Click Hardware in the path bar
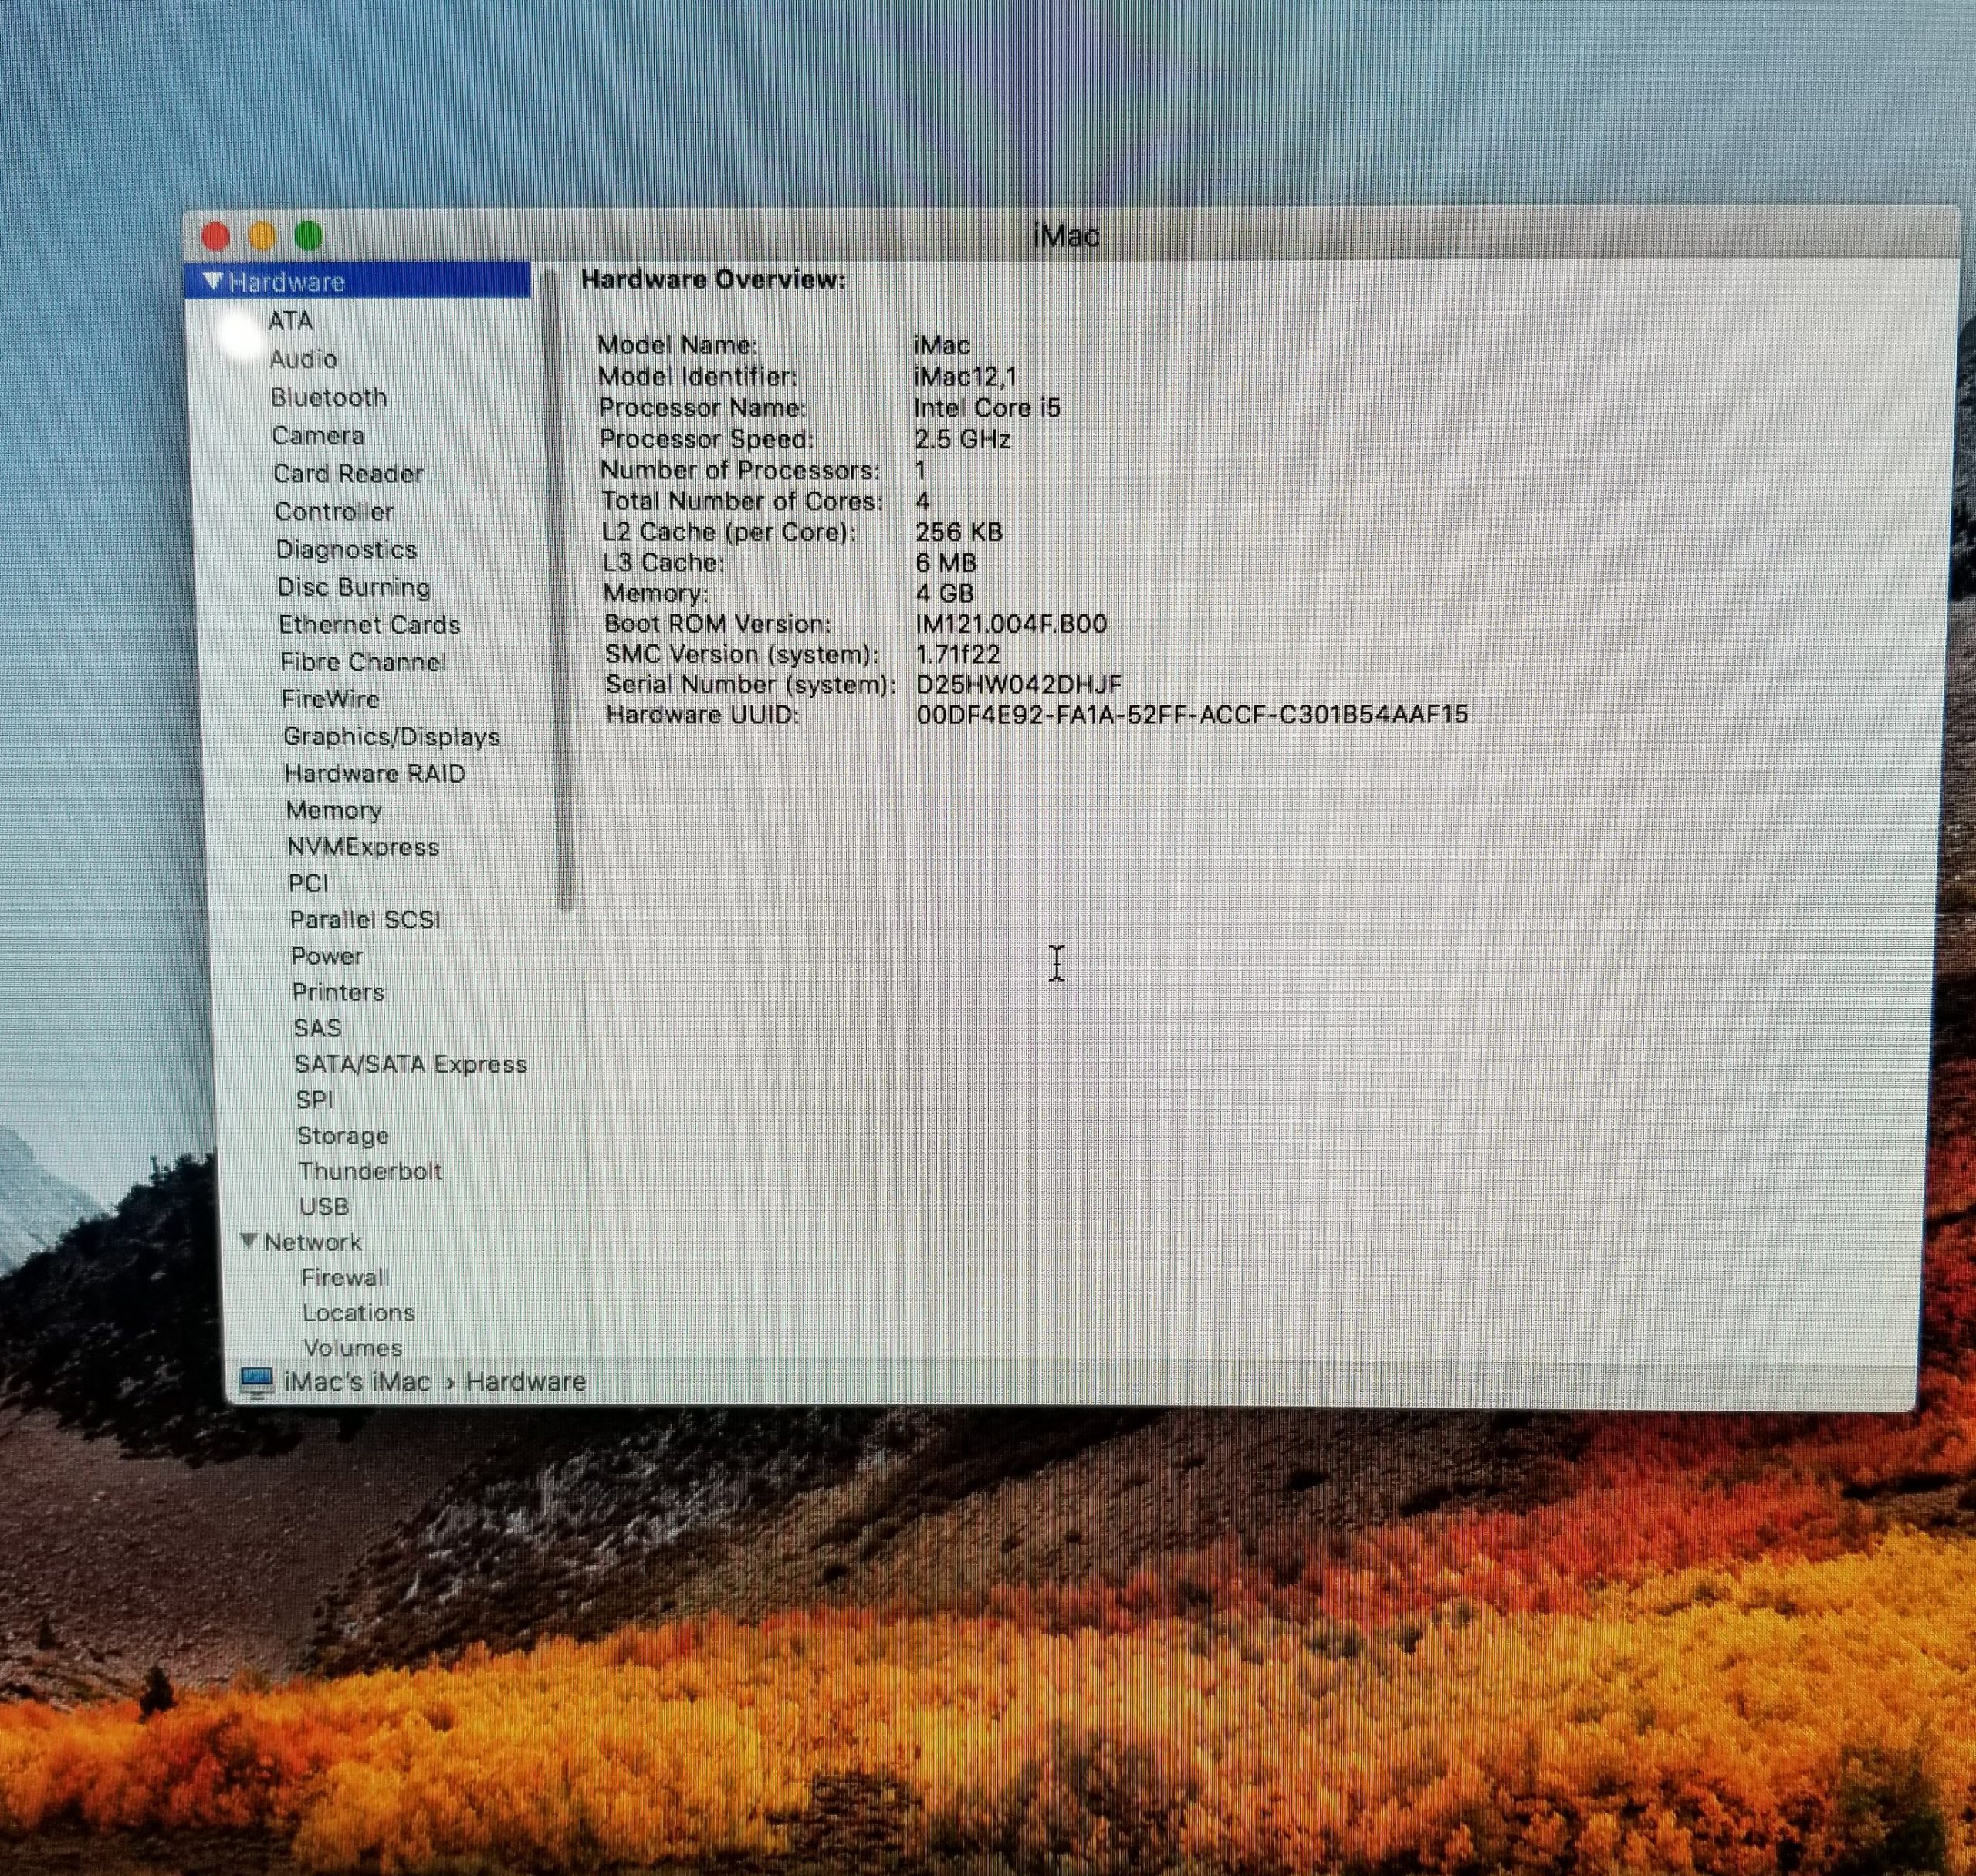Viewport: 1976px width, 1876px height. click(x=525, y=1382)
